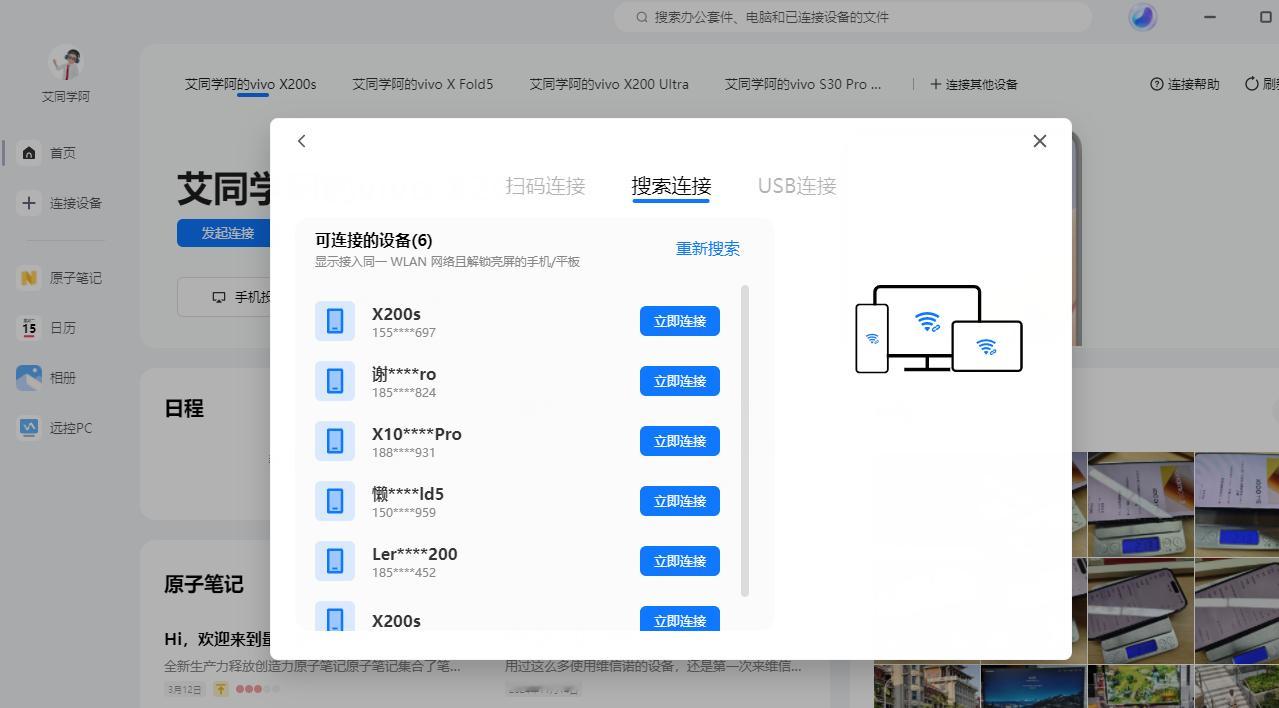Open 相册 in the sidebar

pos(48,378)
